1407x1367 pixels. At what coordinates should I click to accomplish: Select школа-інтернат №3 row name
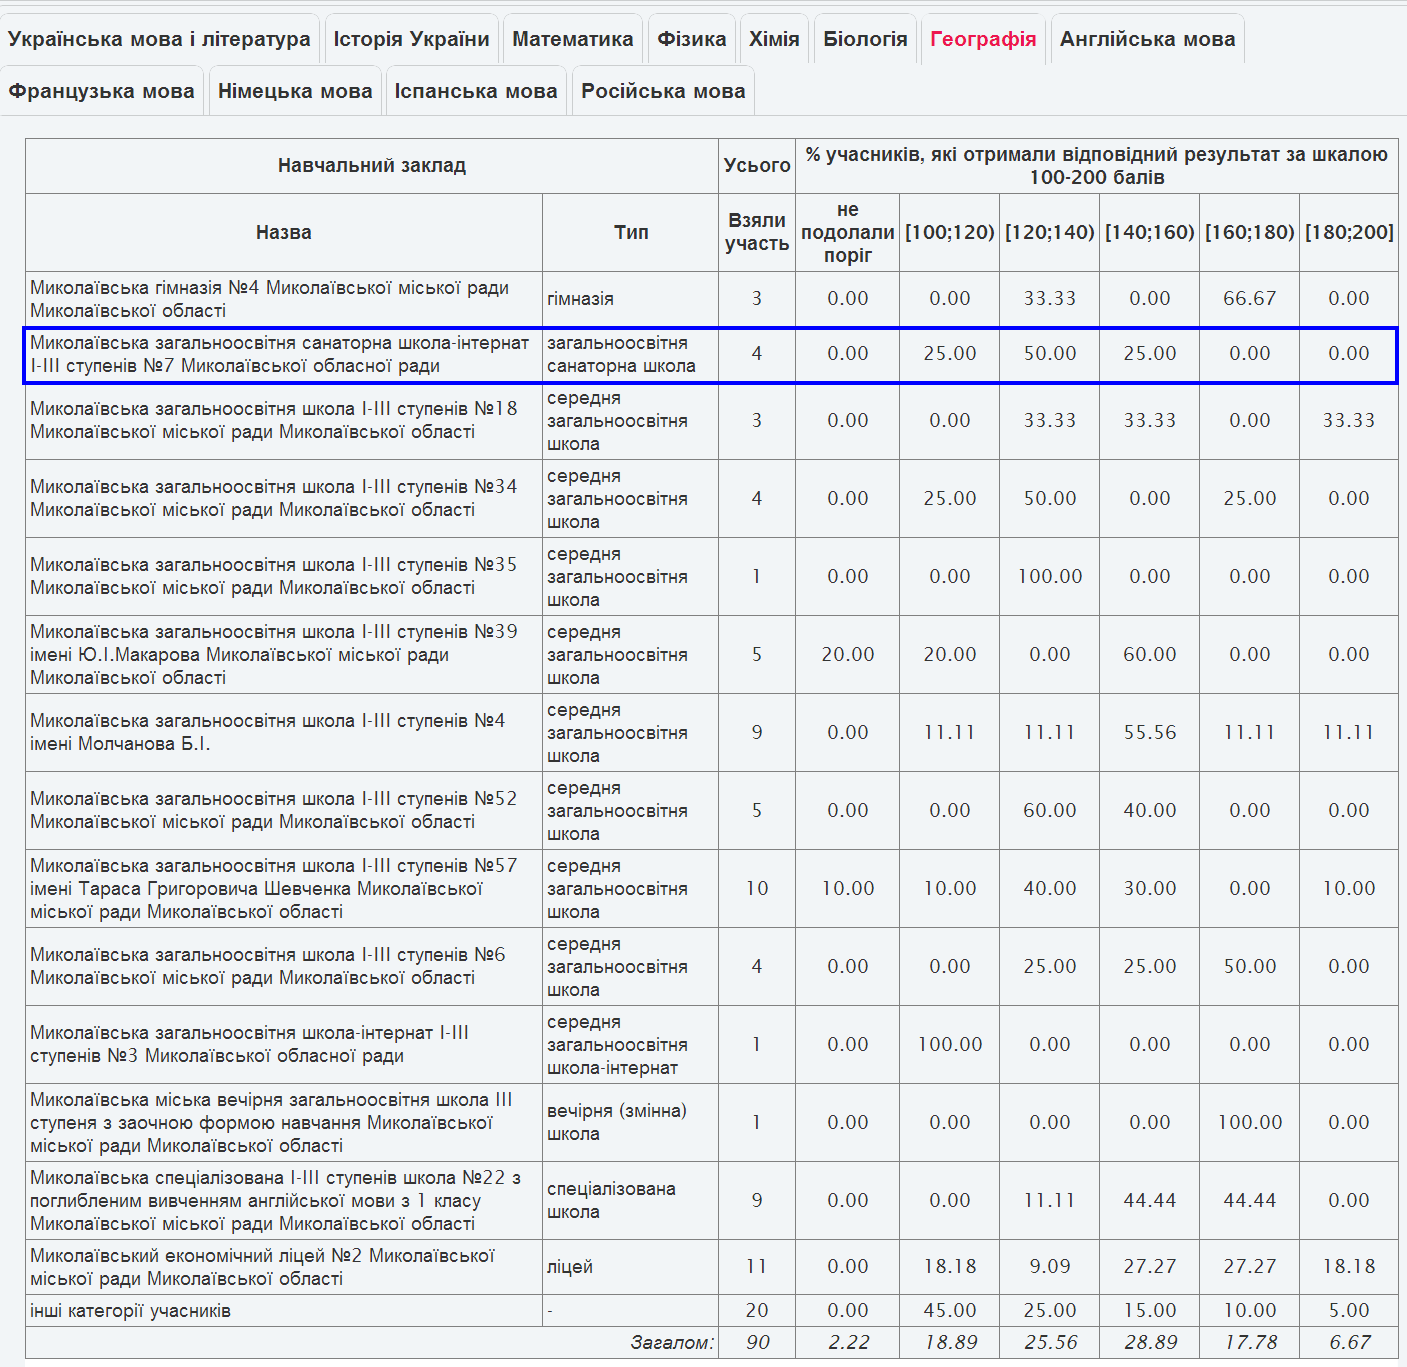250,1045
